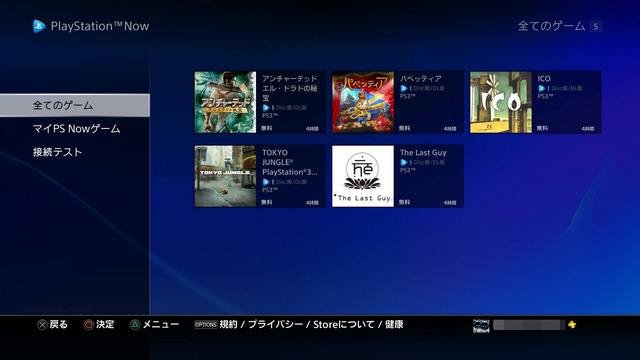
Task: Click the PS Now icon on ICO card
Action: pyautogui.click(x=541, y=88)
